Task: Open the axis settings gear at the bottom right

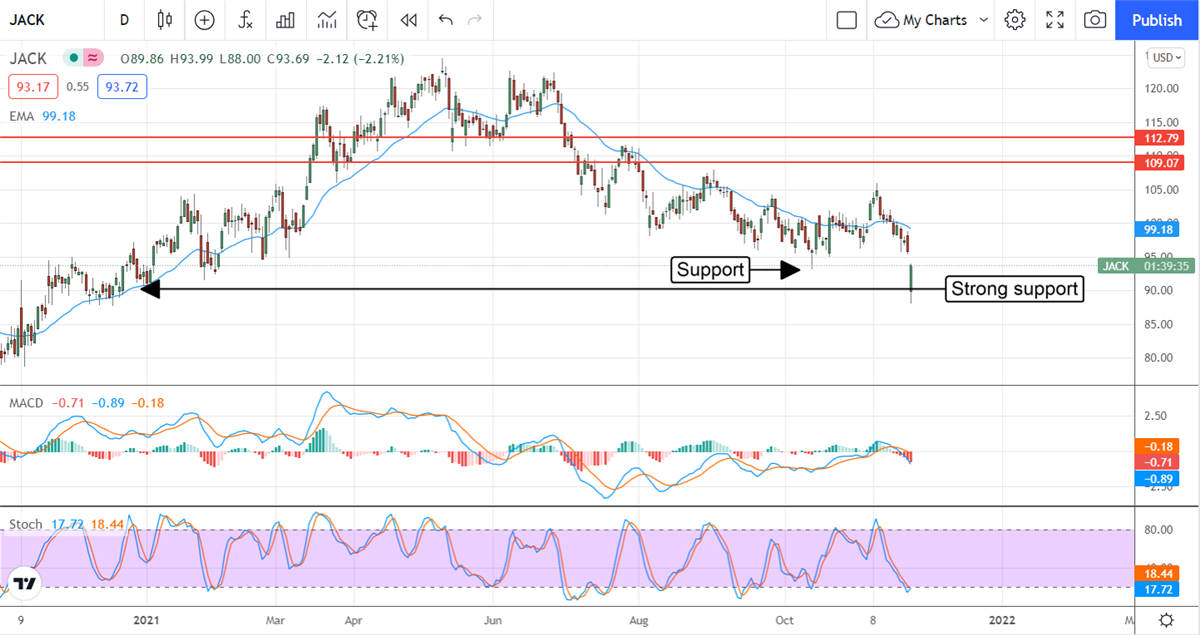Action: tap(1166, 621)
